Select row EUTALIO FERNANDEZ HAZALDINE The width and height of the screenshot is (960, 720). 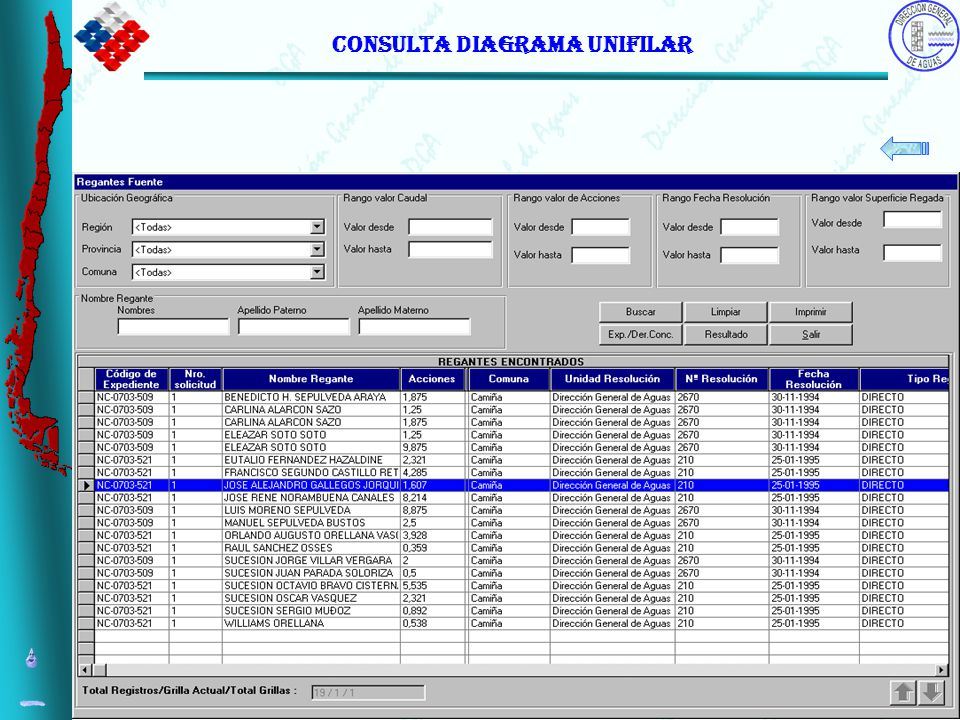tap(514, 460)
